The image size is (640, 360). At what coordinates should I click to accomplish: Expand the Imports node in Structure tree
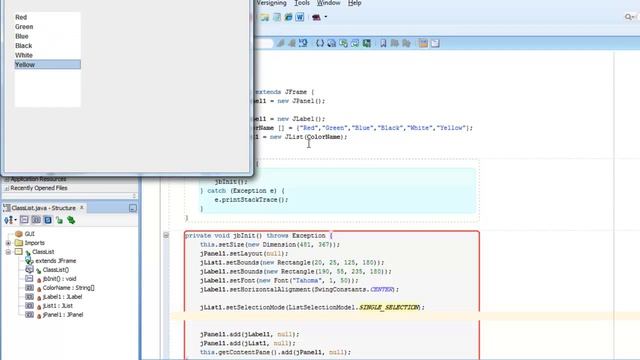click(x=8, y=243)
